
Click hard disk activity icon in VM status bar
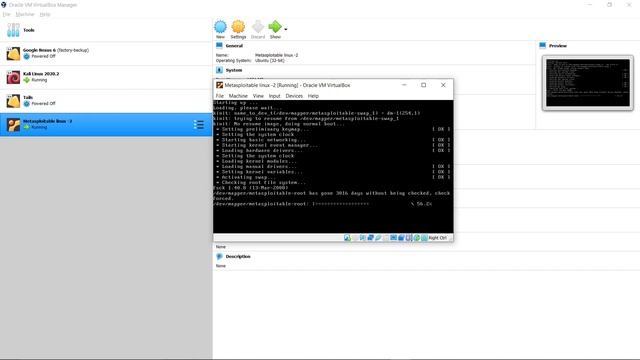[x=347, y=238]
